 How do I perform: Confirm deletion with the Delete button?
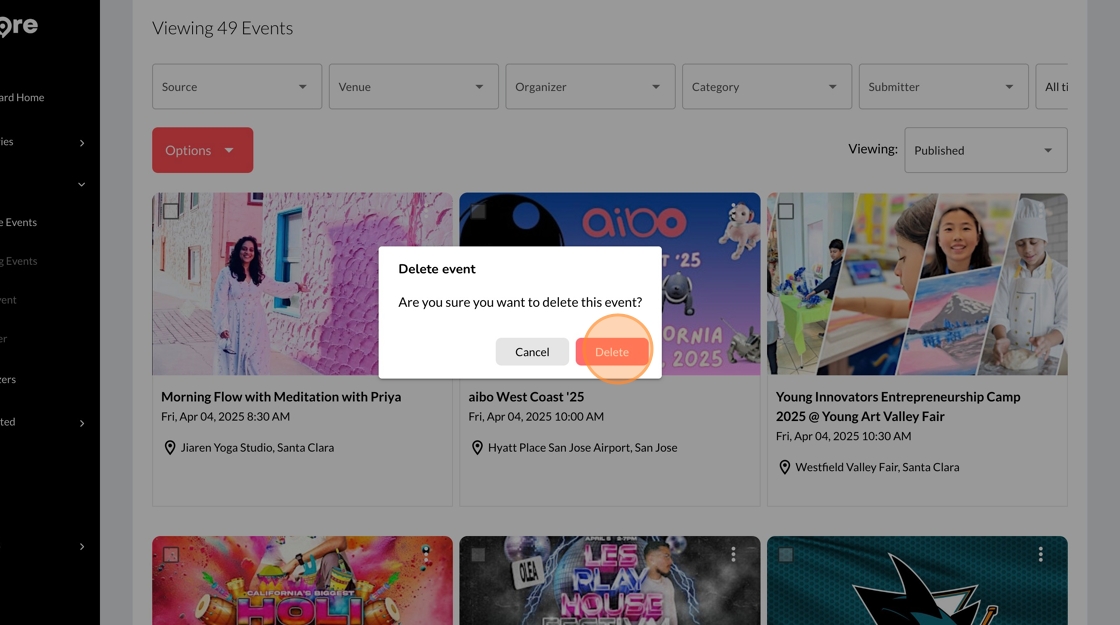[612, 351]
